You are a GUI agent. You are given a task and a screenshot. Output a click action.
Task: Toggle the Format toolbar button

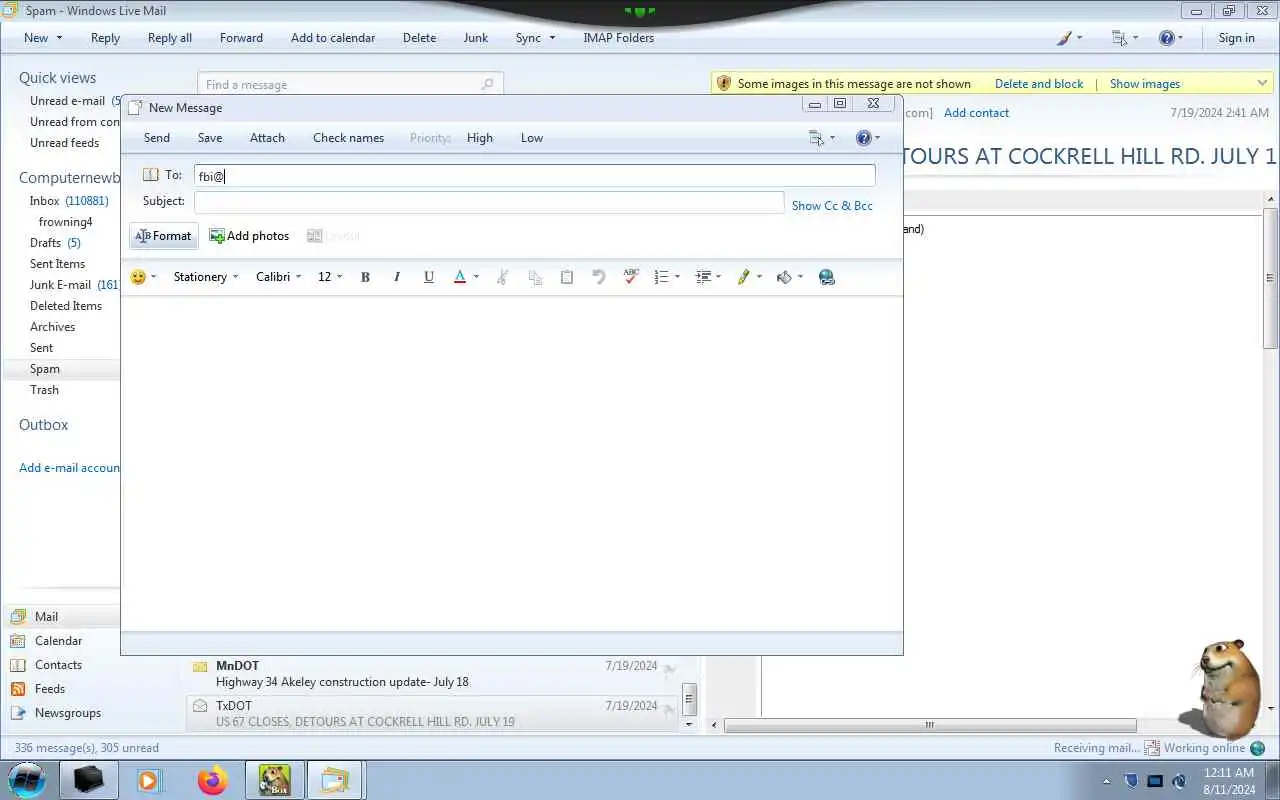pos(164,236)
